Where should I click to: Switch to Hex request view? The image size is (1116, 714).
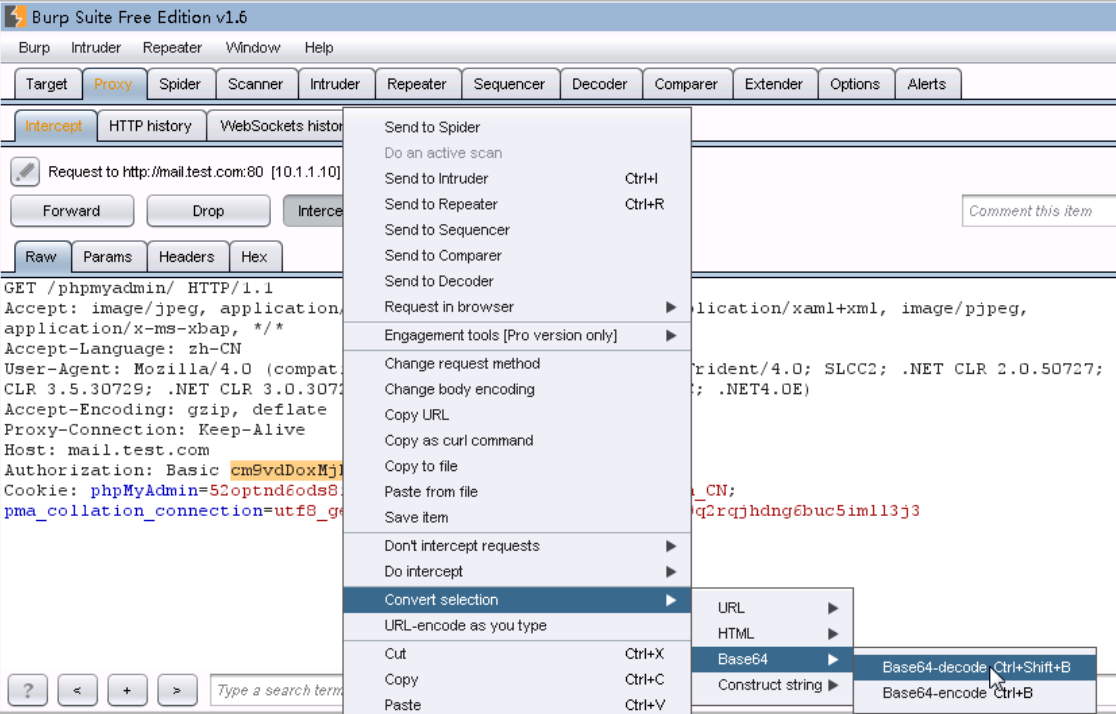tap(255, 256)
